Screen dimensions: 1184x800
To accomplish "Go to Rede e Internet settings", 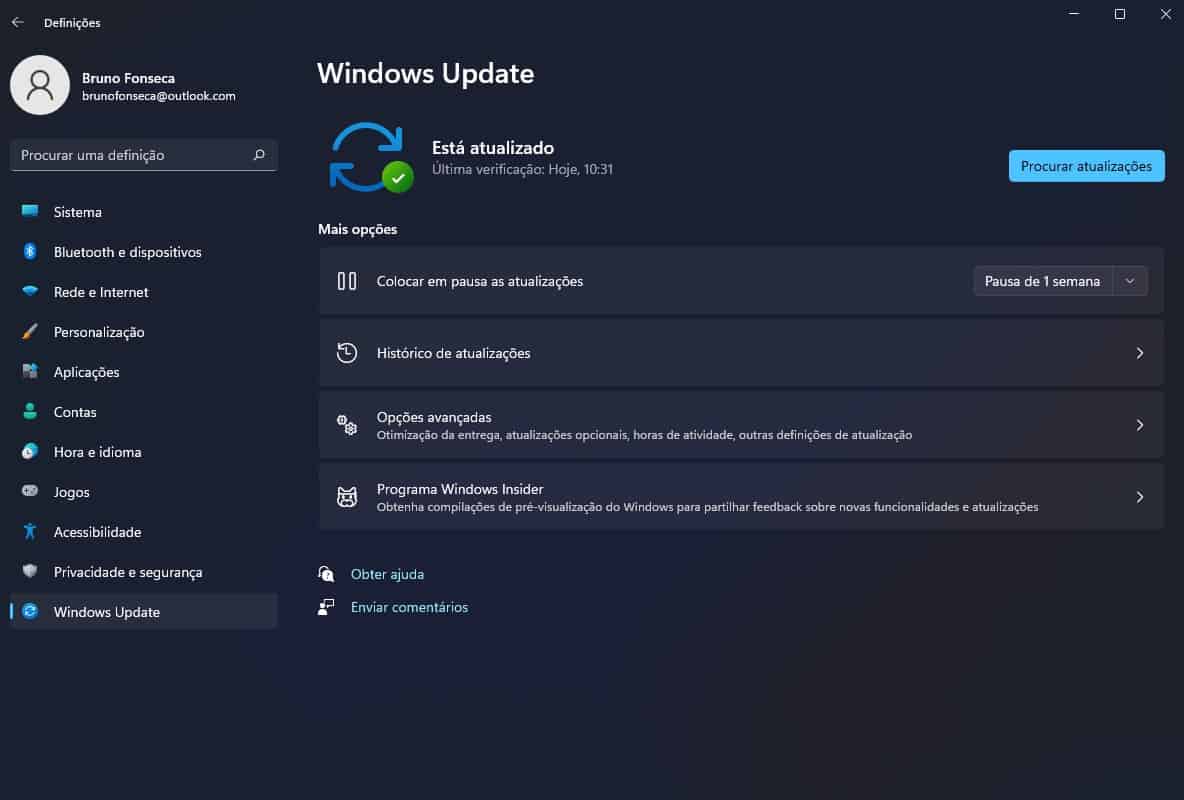I will click(143, 292).
